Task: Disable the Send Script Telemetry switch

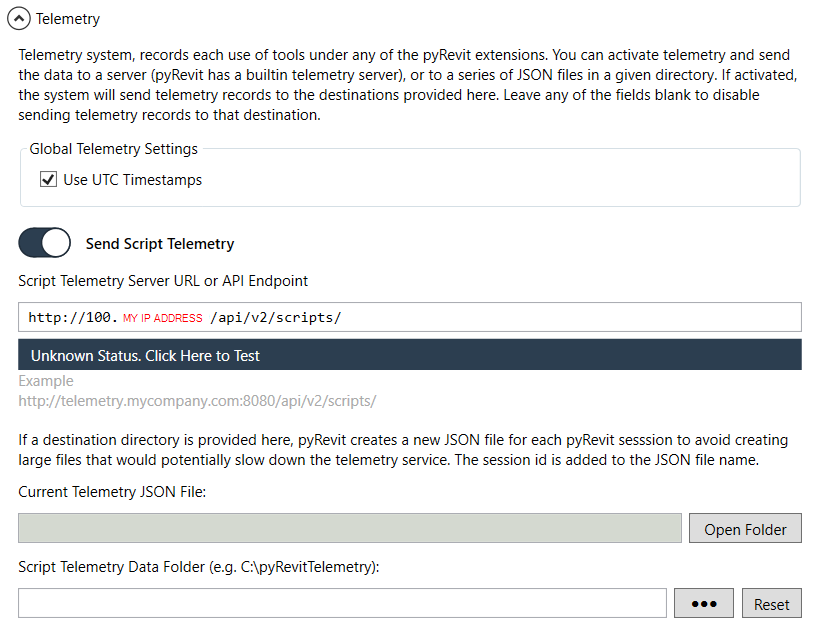Action: 44,243
